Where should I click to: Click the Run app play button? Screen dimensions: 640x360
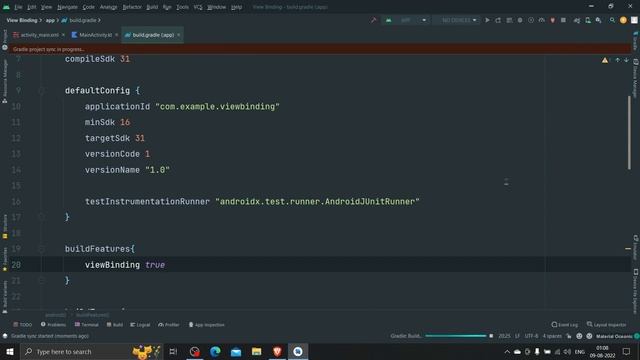pos(487,20)
